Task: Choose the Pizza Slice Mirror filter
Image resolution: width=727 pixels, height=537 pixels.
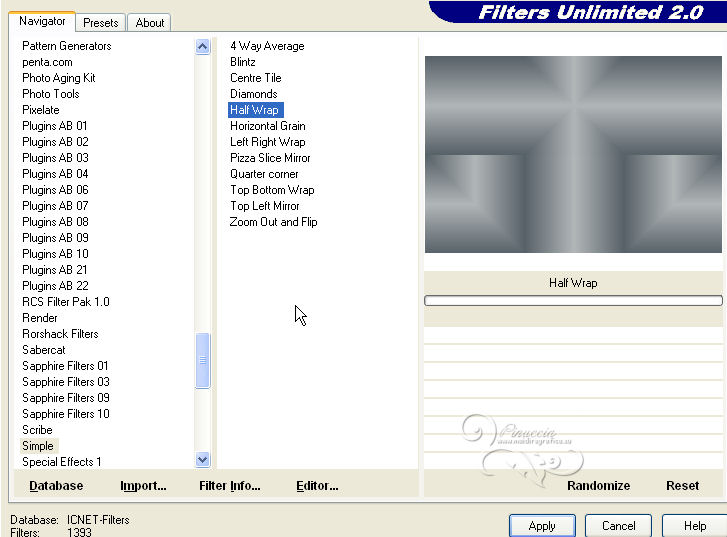Action: click(270, 158)
